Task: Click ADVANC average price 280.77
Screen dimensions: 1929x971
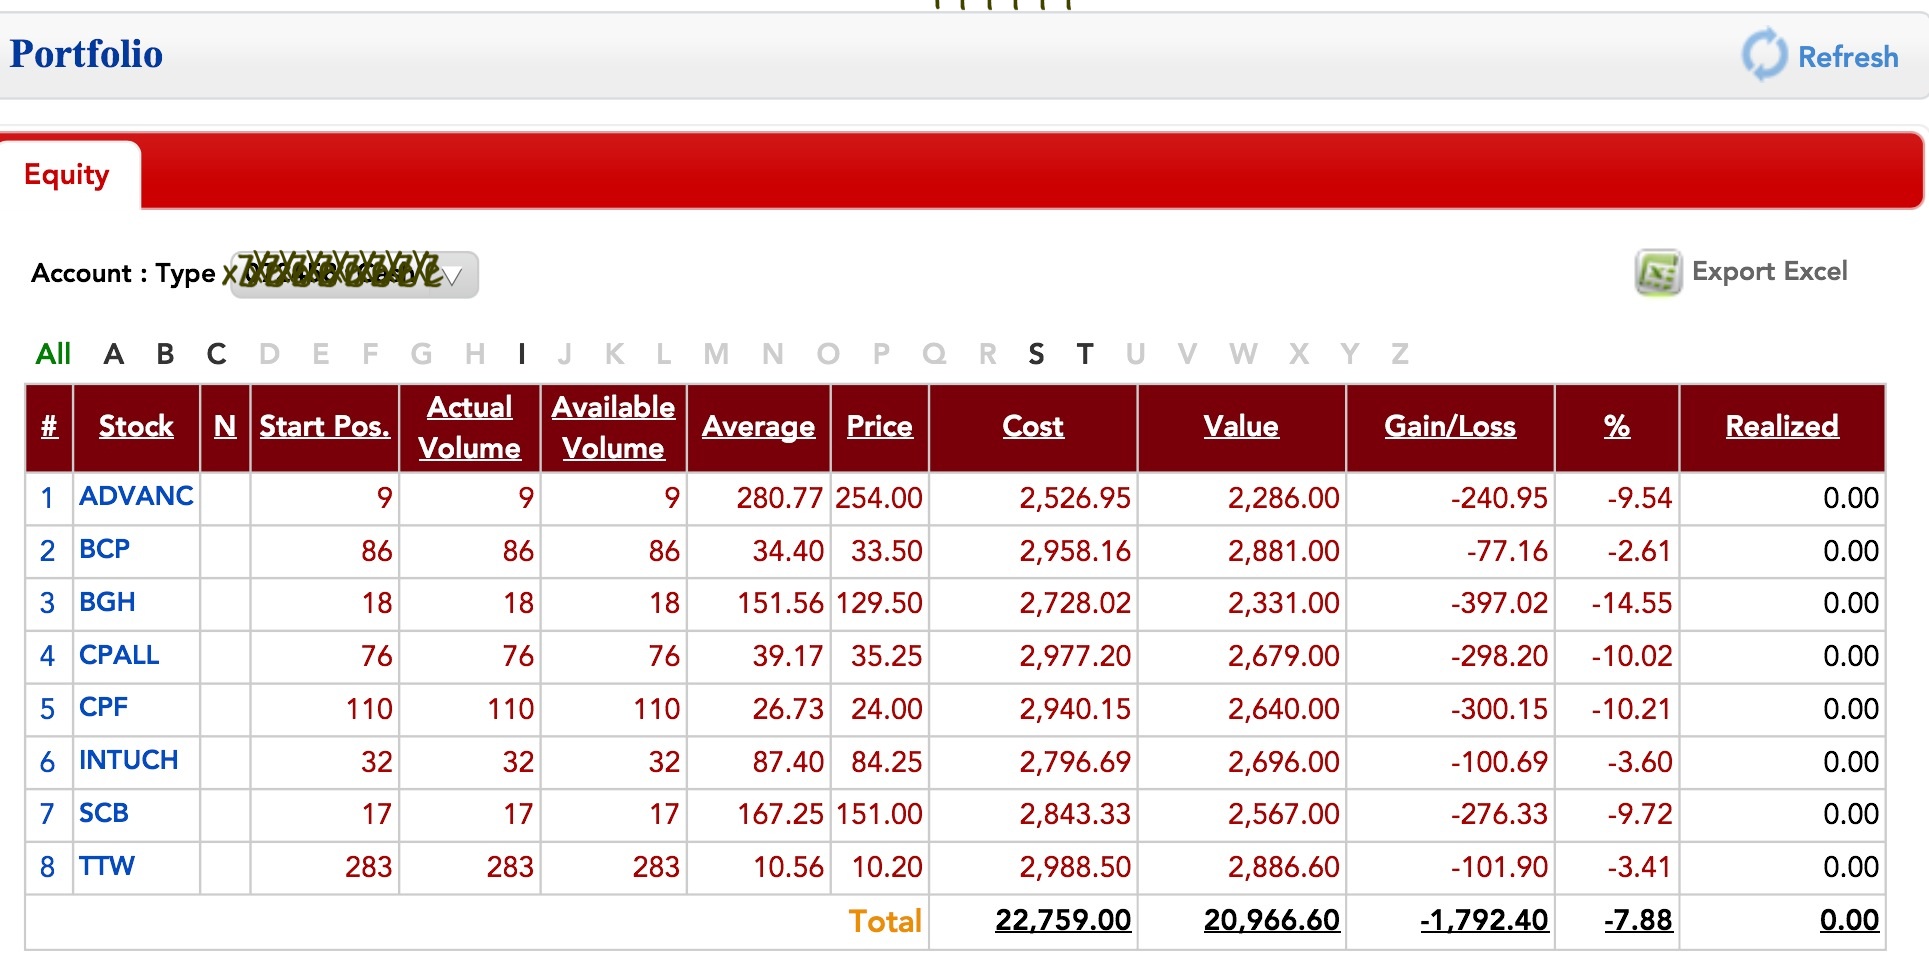Action: click(780, 498)
